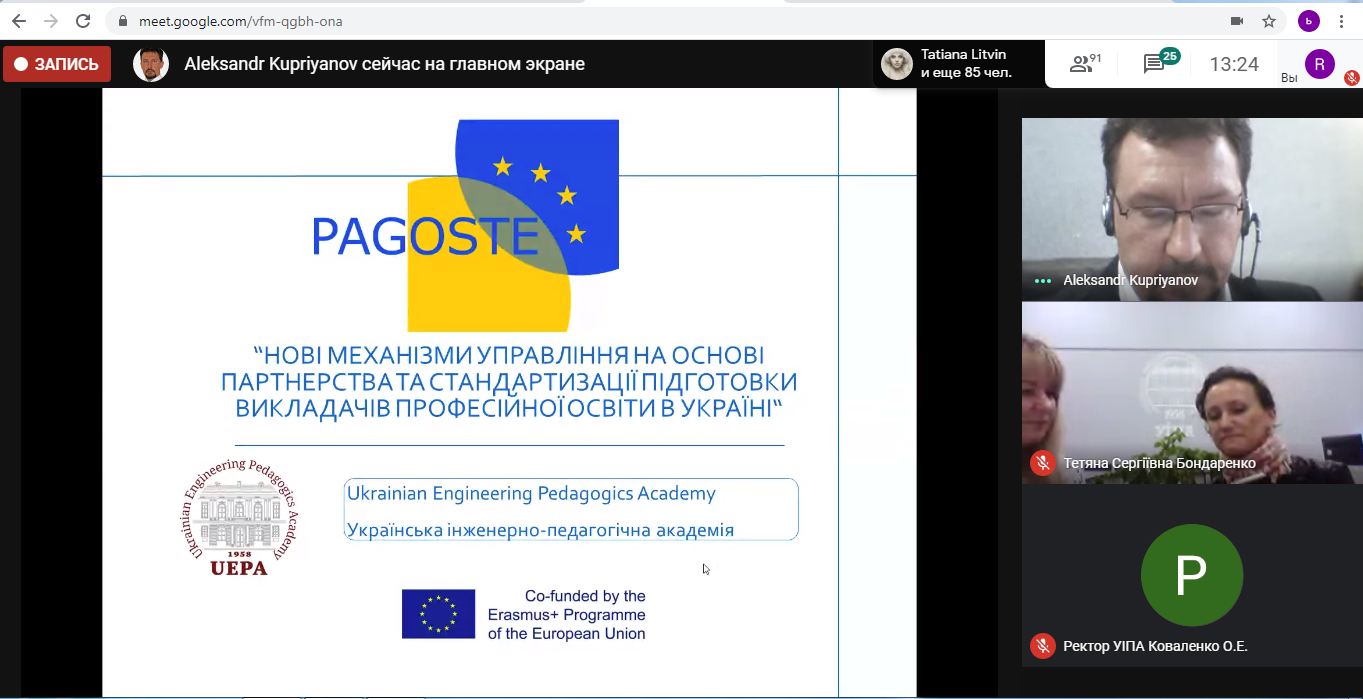
Task: Select Aleksandr Kupriyanov's video tile
Action: (1192, 209)
